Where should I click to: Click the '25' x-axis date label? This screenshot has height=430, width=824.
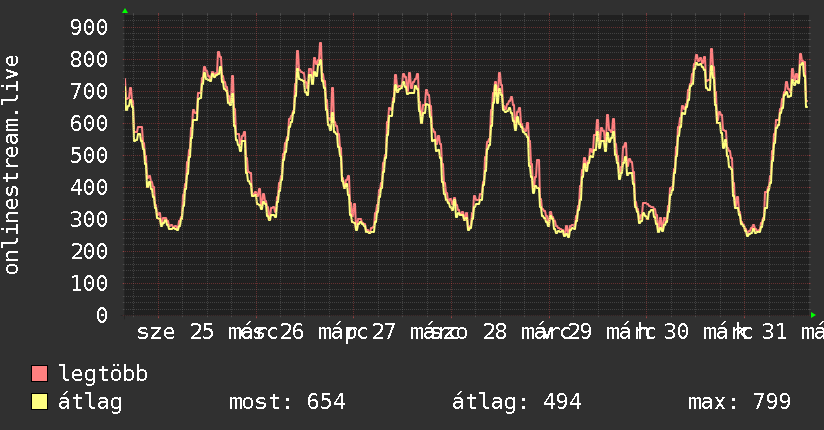pyautogui.click(x=202, y=332)
